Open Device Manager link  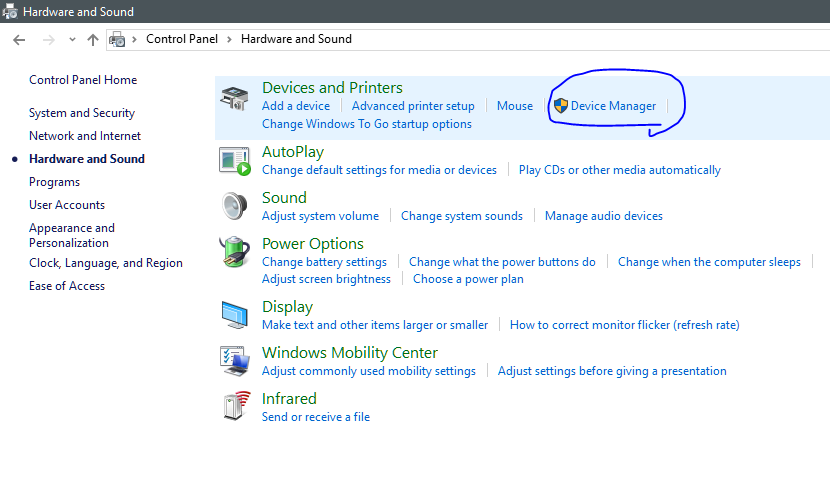click(613, 106)
